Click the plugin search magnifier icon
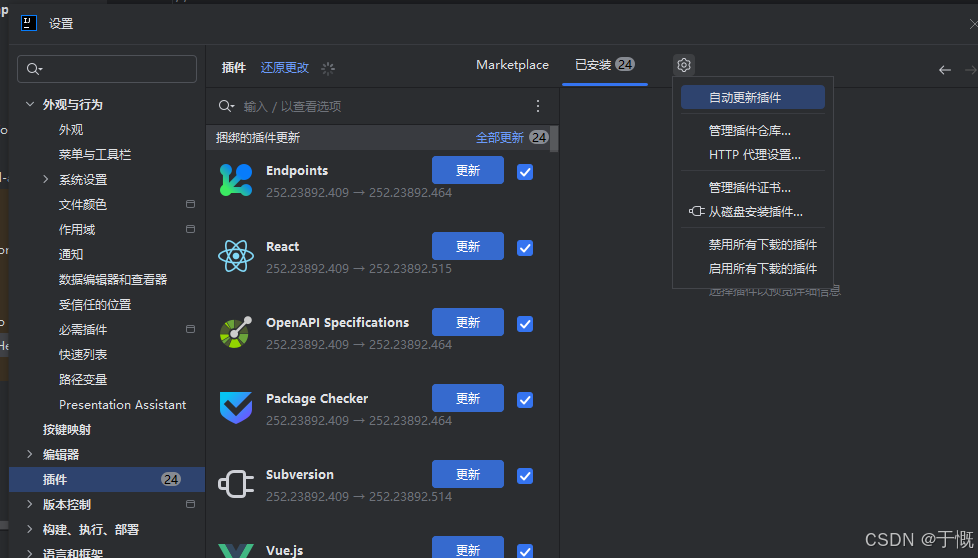This screenshot has width=978, height=558. [x=226, y=107]
